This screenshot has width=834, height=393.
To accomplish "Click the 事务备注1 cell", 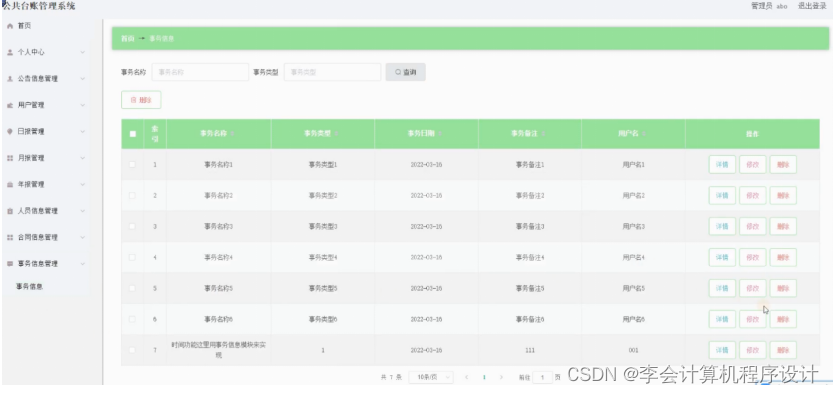I will pyautogui.click(x=530, y=165).
